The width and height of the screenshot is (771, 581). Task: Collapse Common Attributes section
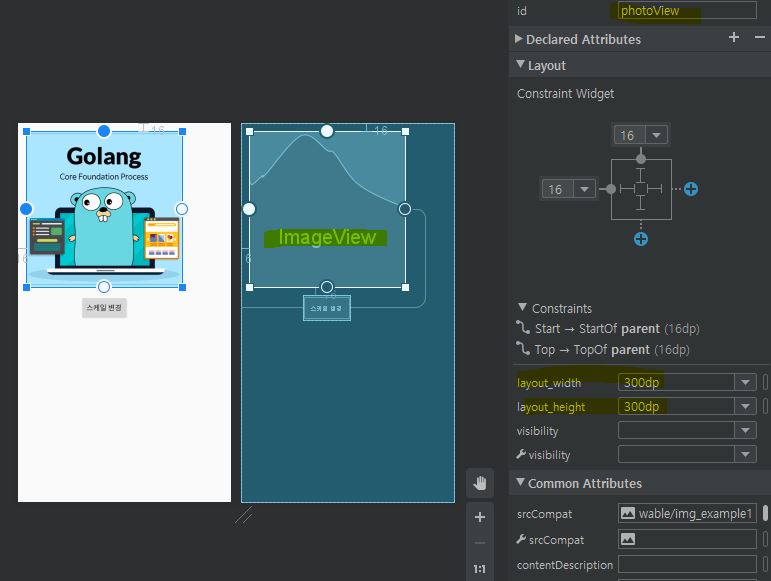coord(520,482)
